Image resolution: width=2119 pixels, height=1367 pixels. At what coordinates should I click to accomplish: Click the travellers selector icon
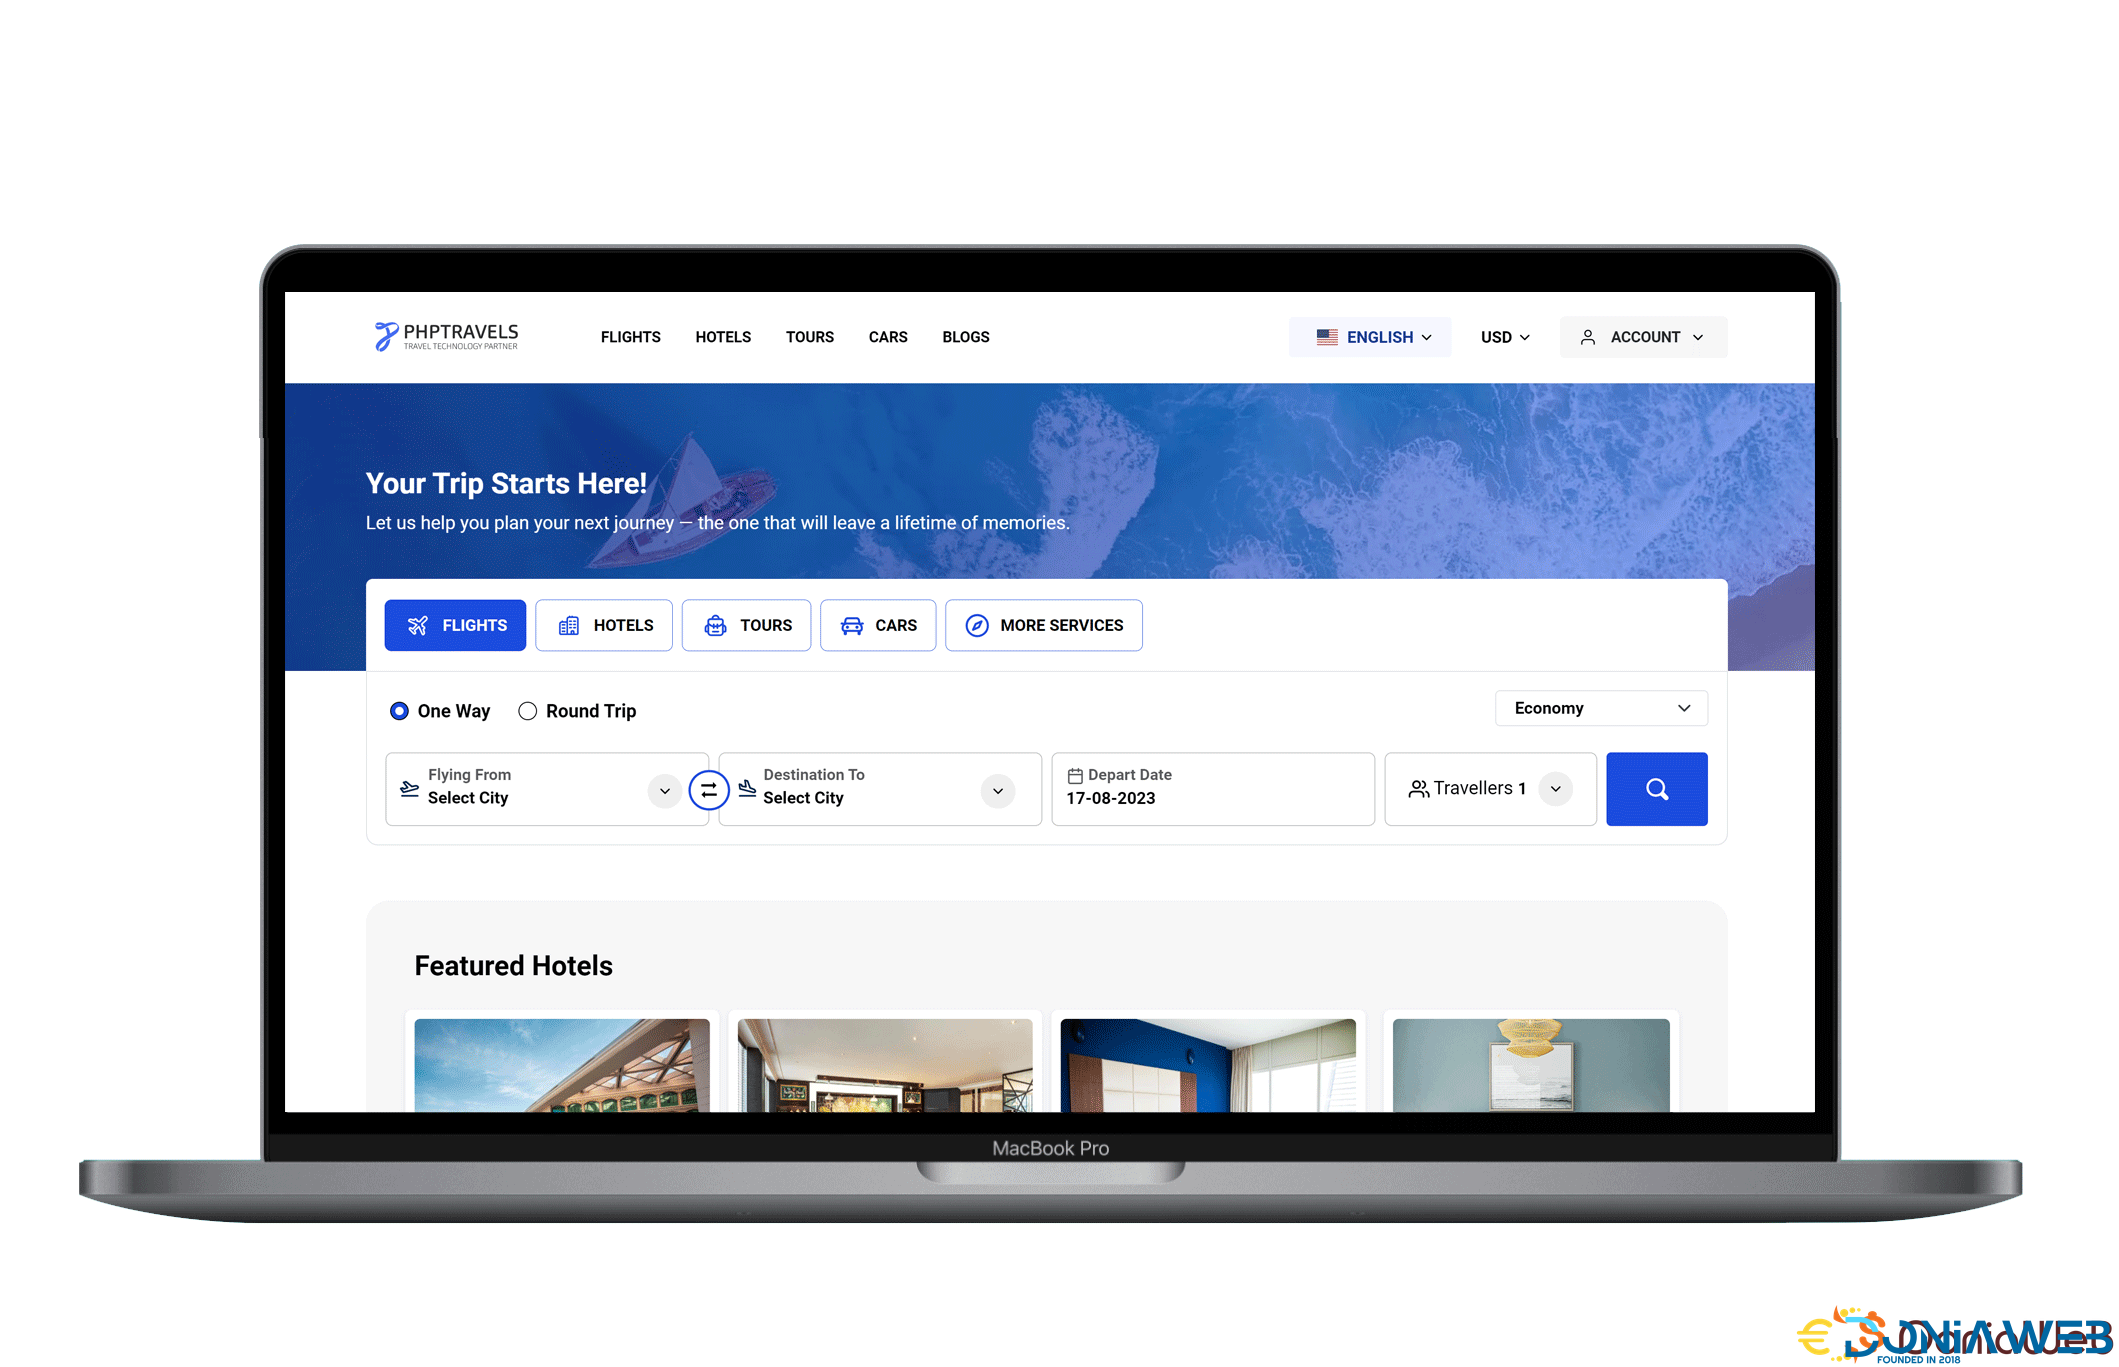(1415, 788)
